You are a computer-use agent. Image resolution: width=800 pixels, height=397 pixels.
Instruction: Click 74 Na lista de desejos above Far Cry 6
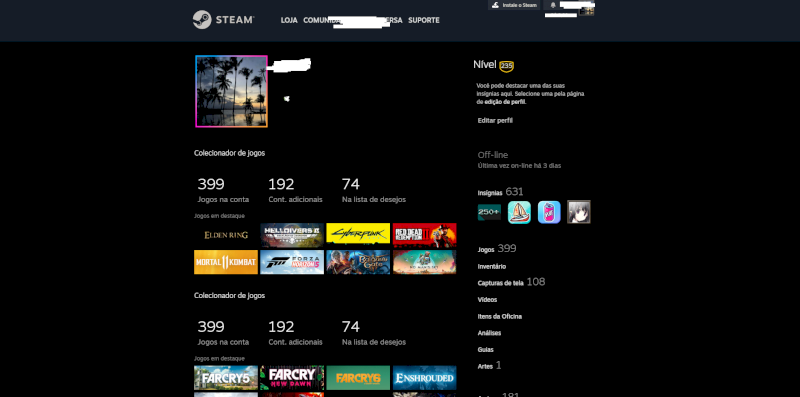(x=373, y=333)
